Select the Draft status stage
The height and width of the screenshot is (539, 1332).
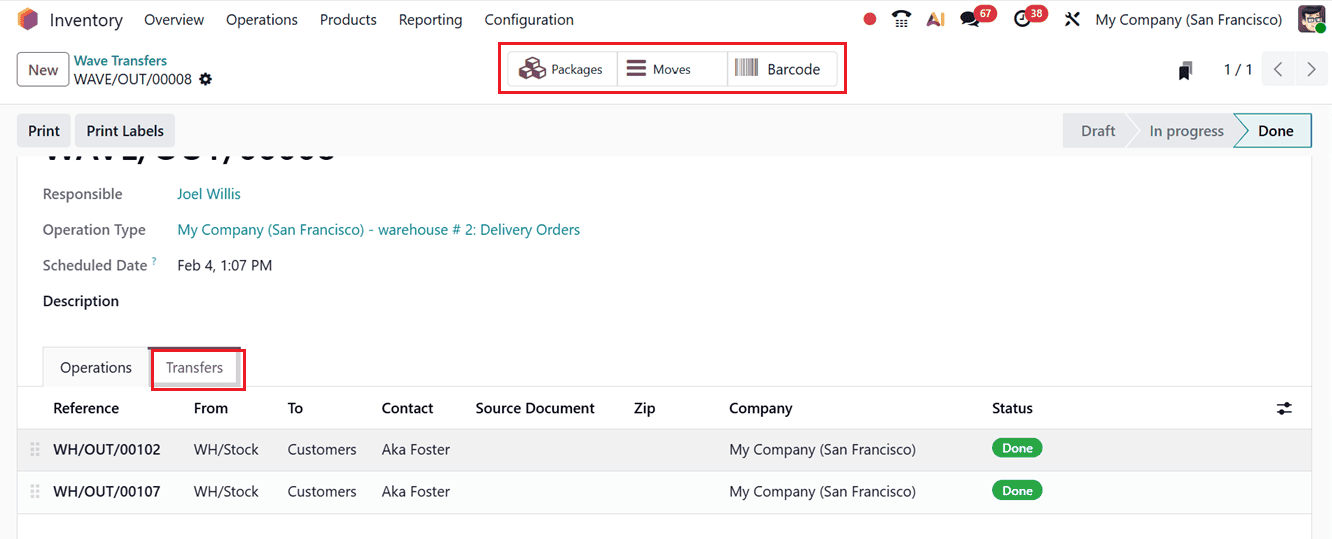coord(1097,131)
